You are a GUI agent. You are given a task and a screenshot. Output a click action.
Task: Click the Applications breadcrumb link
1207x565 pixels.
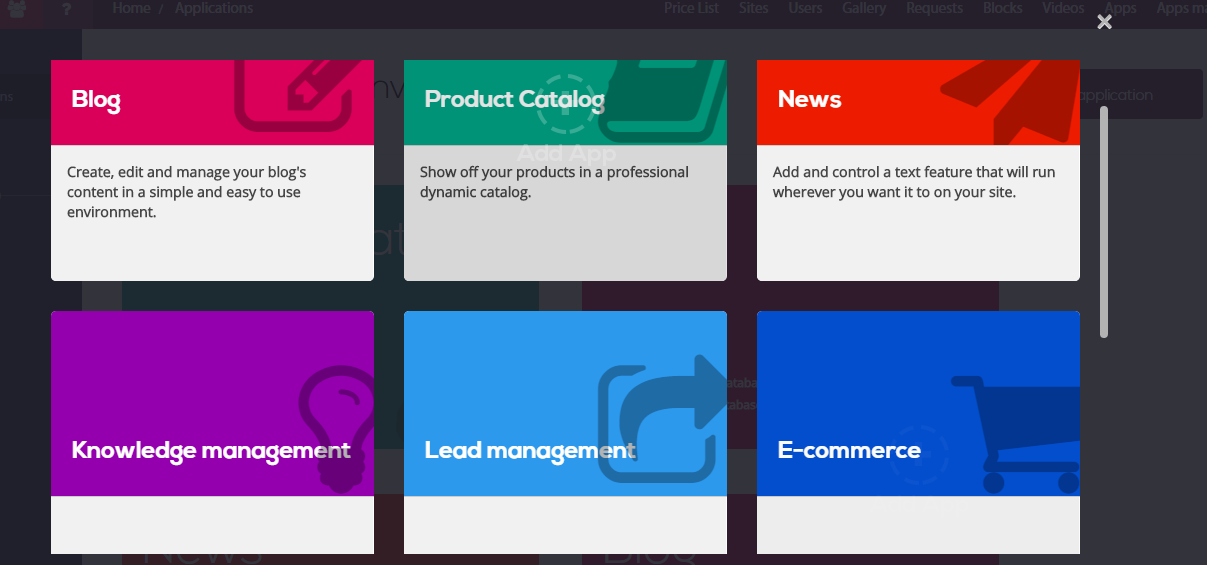[x=214, y=8]
